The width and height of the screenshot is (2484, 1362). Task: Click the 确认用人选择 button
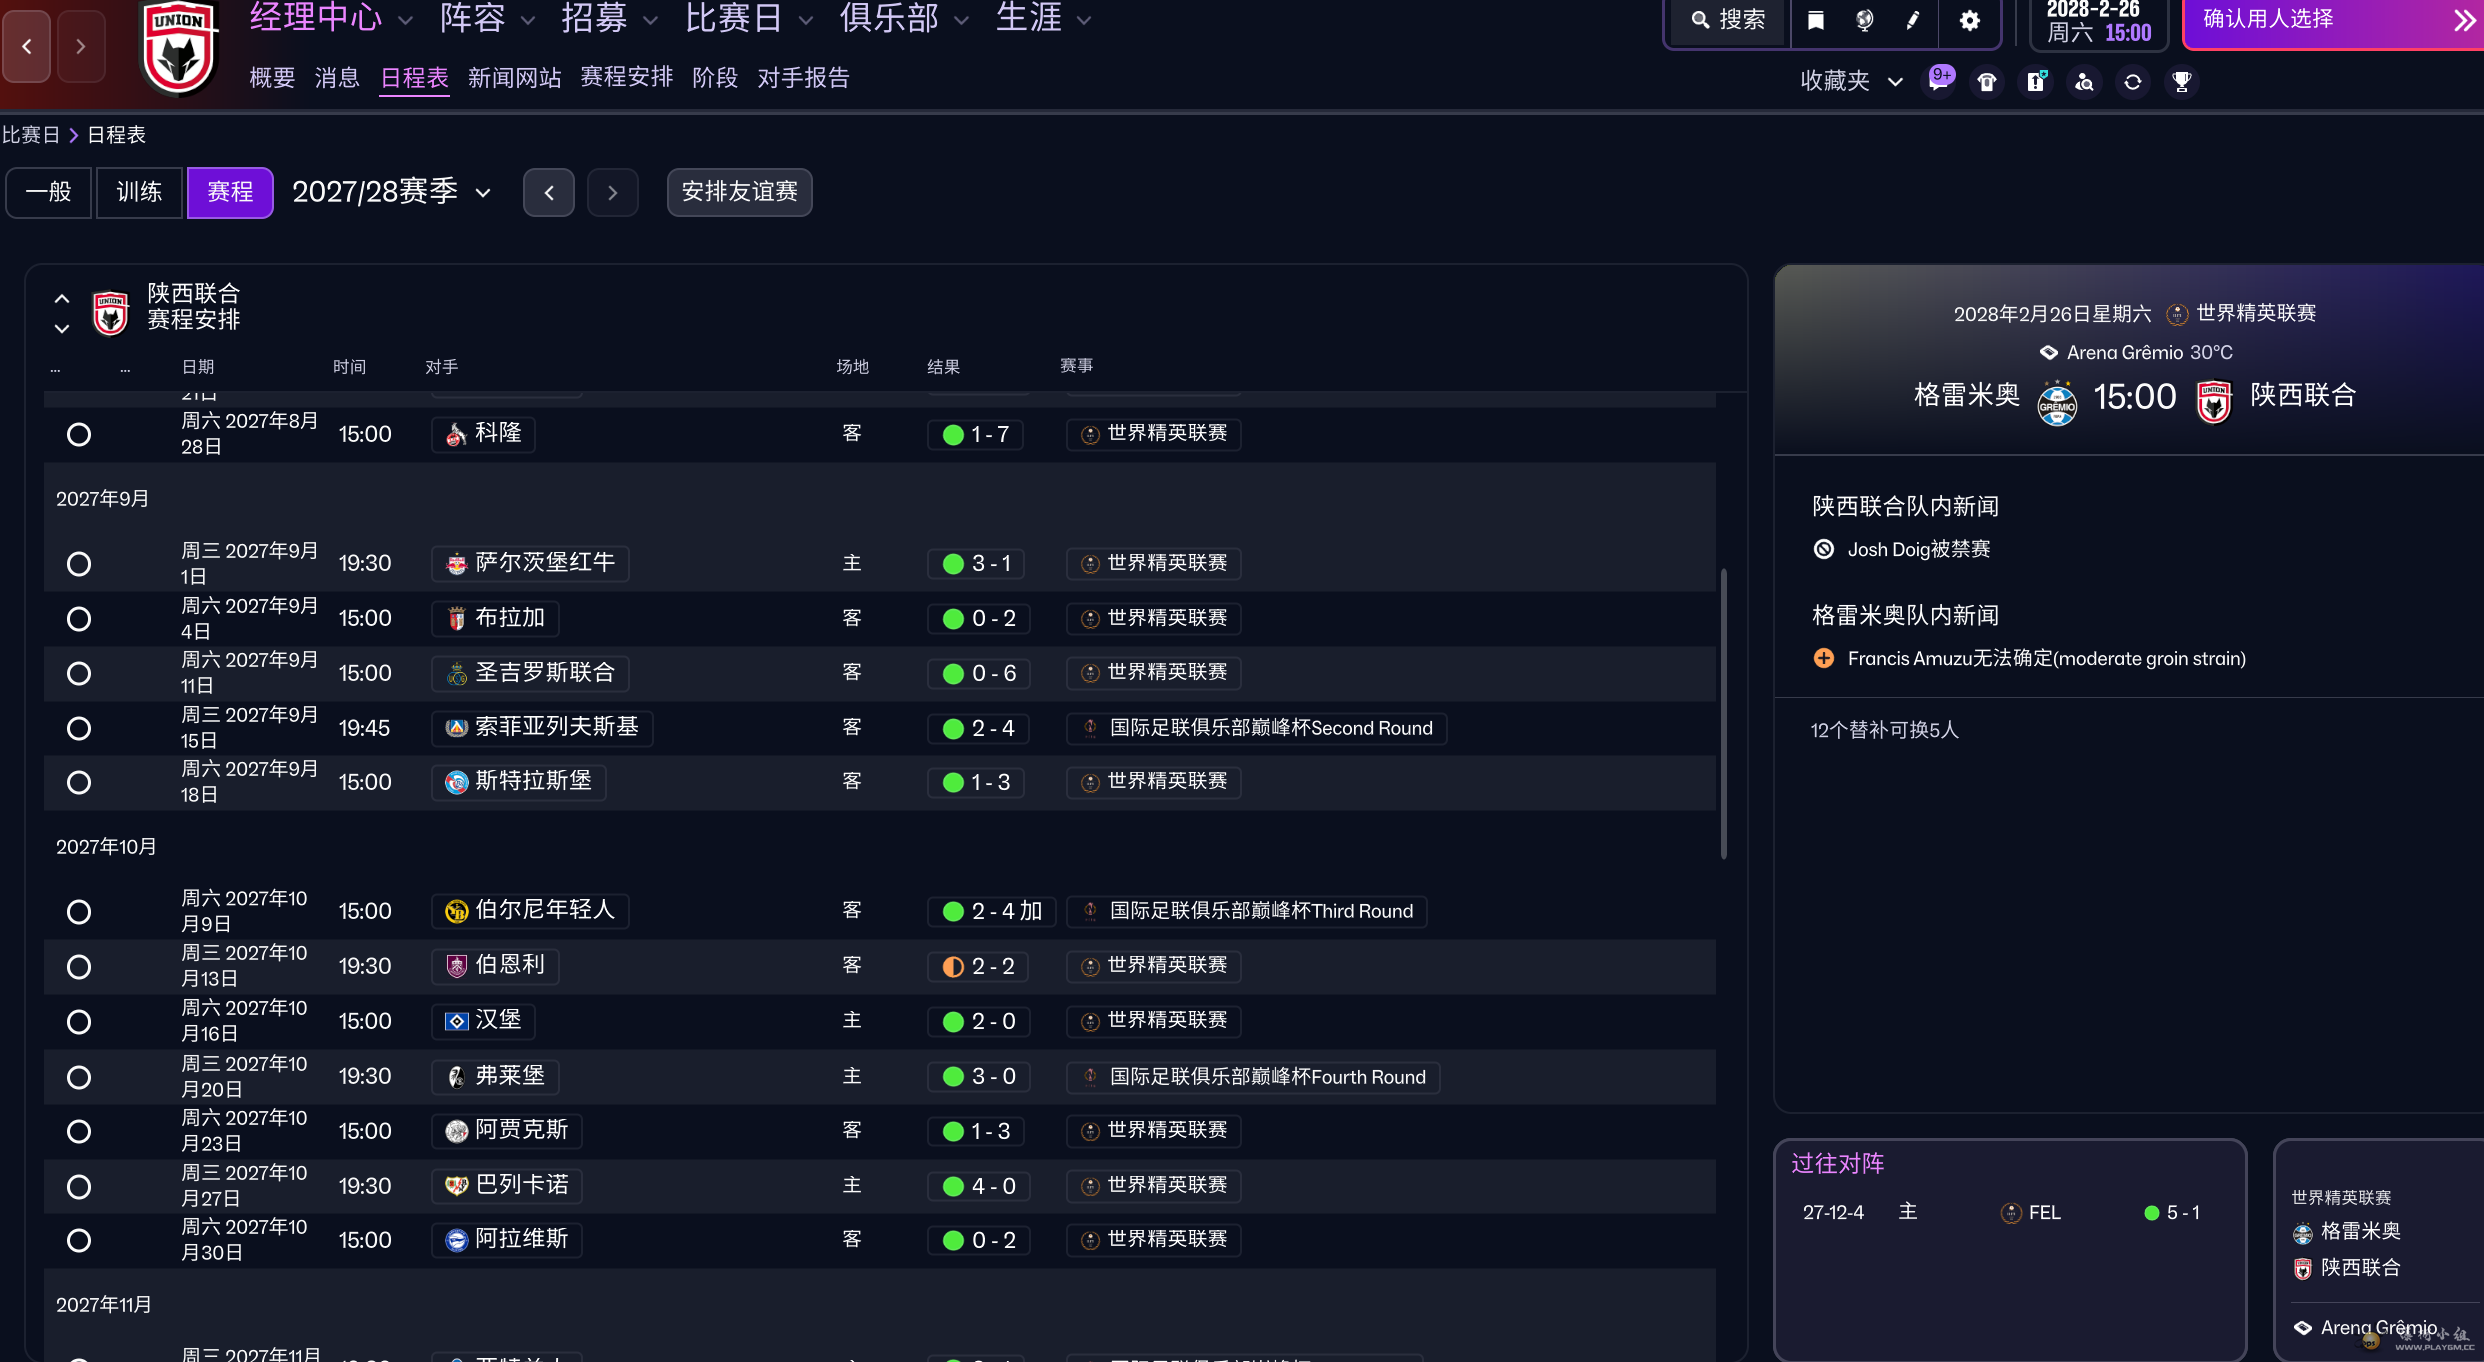[x=2334, y=22]
